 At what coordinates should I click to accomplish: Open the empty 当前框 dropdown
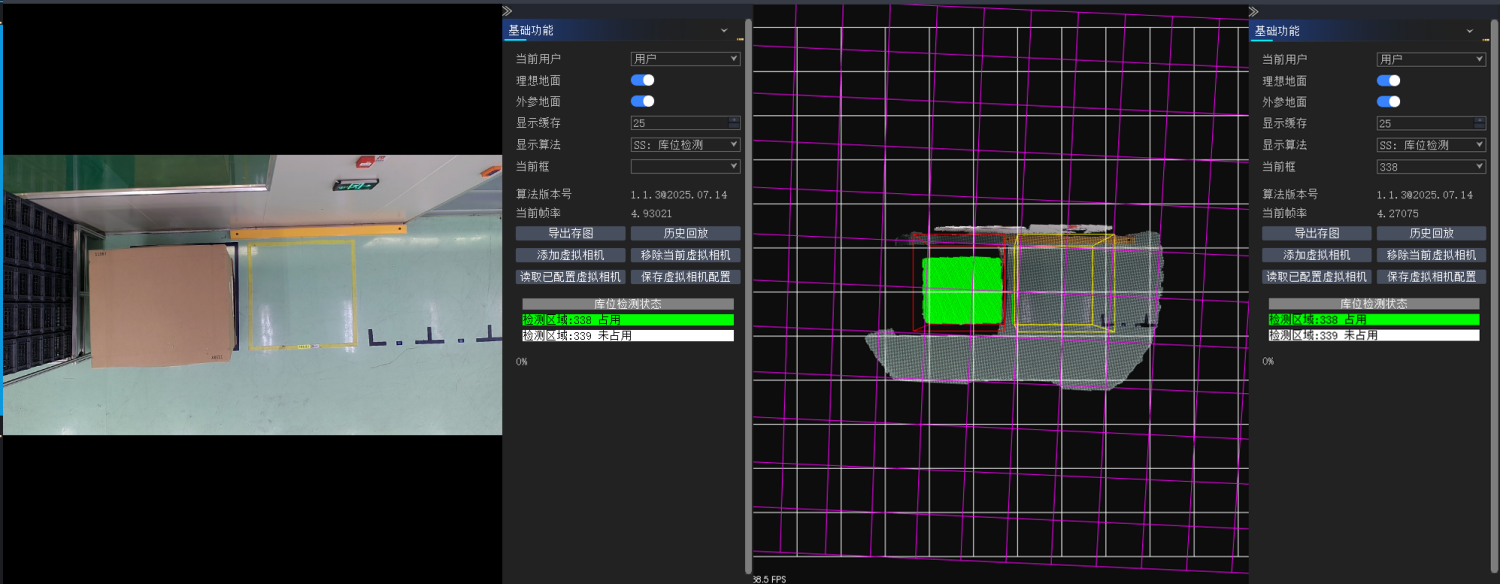(x=685, y=166)
